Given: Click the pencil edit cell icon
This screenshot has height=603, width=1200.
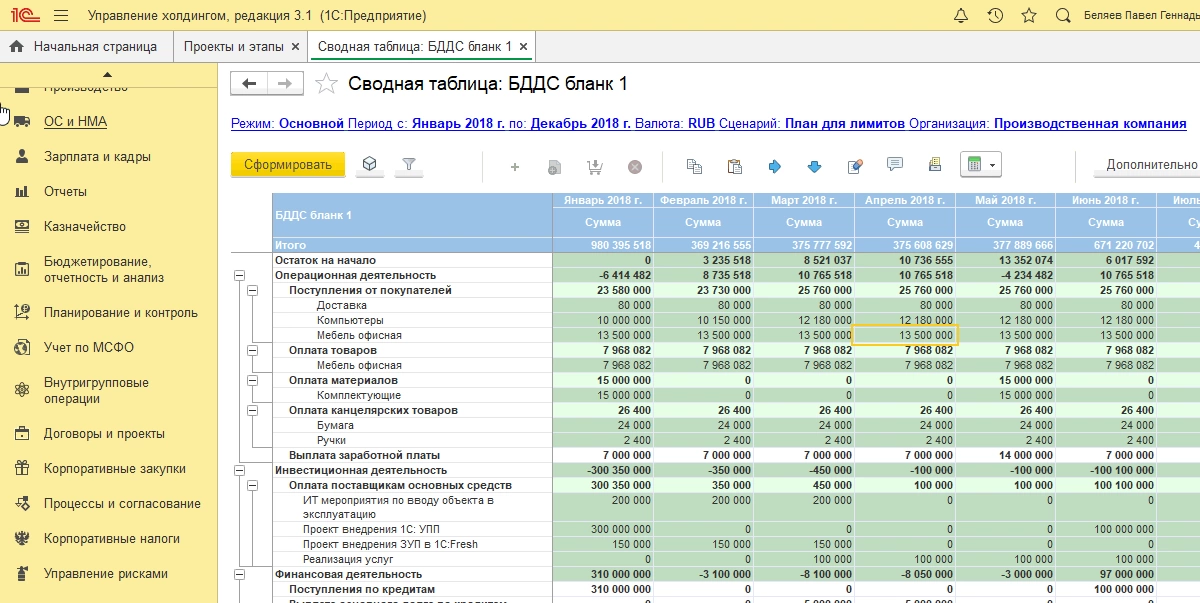Looking at the screenshot, I should (x=855, y=166).
